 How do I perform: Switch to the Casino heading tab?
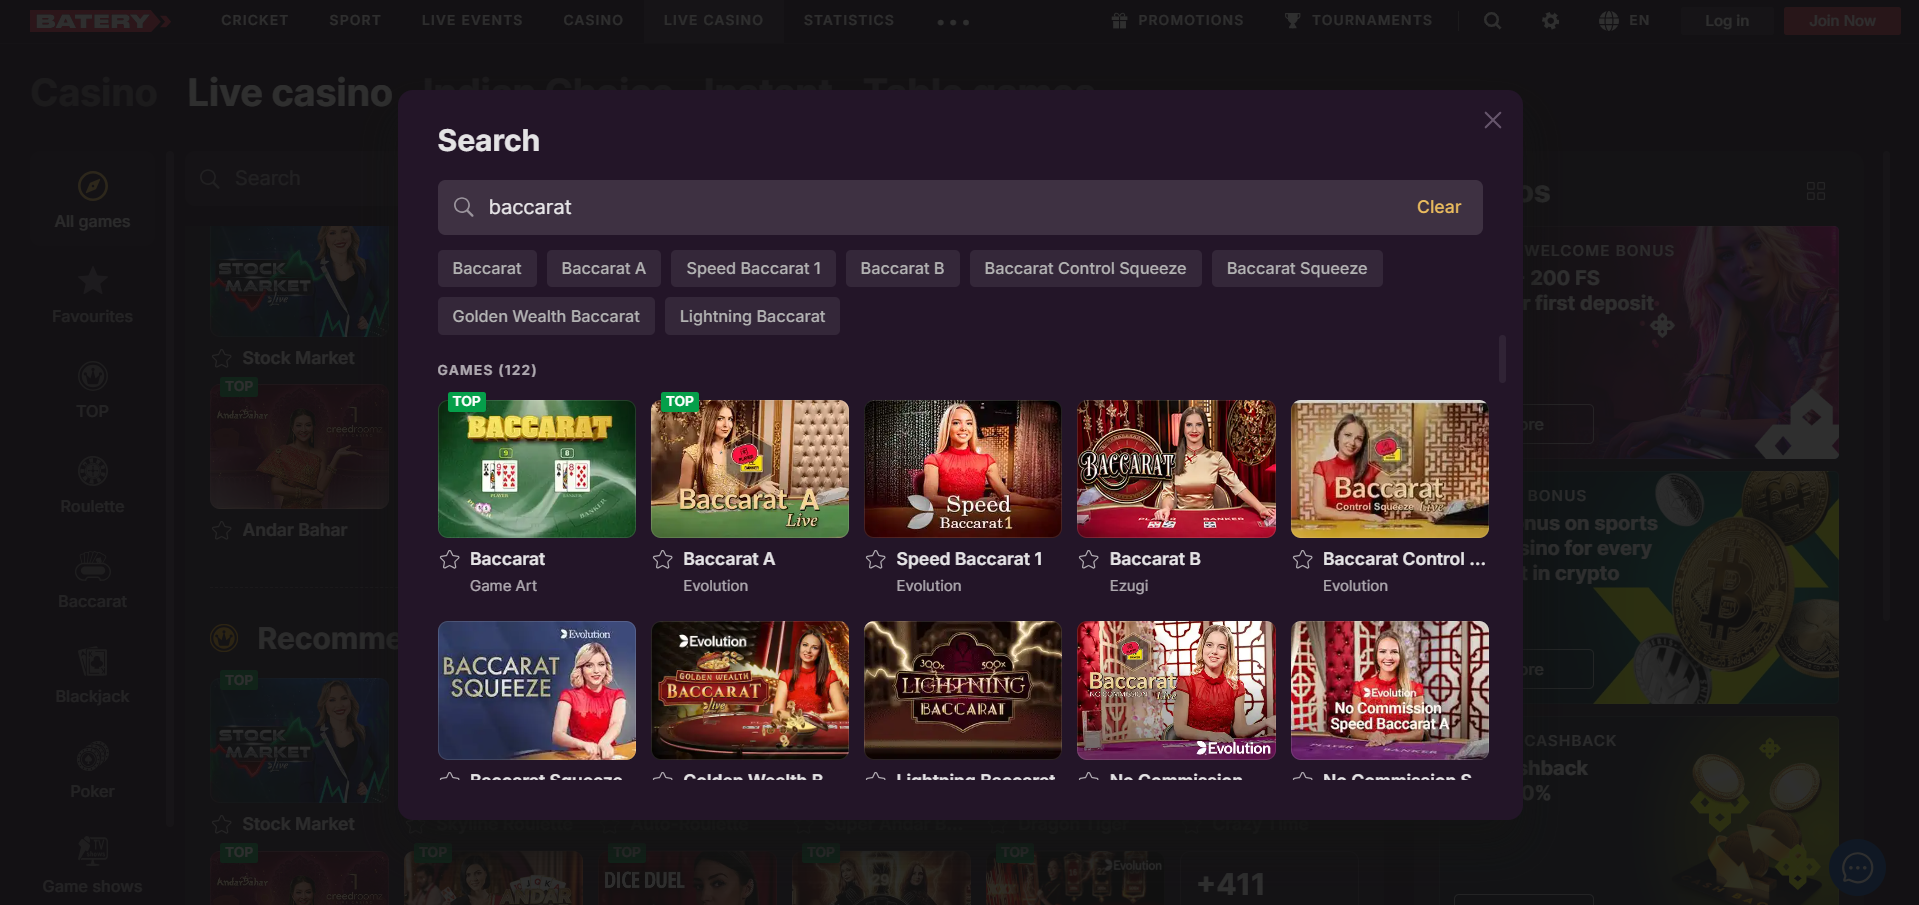[93, 93]
